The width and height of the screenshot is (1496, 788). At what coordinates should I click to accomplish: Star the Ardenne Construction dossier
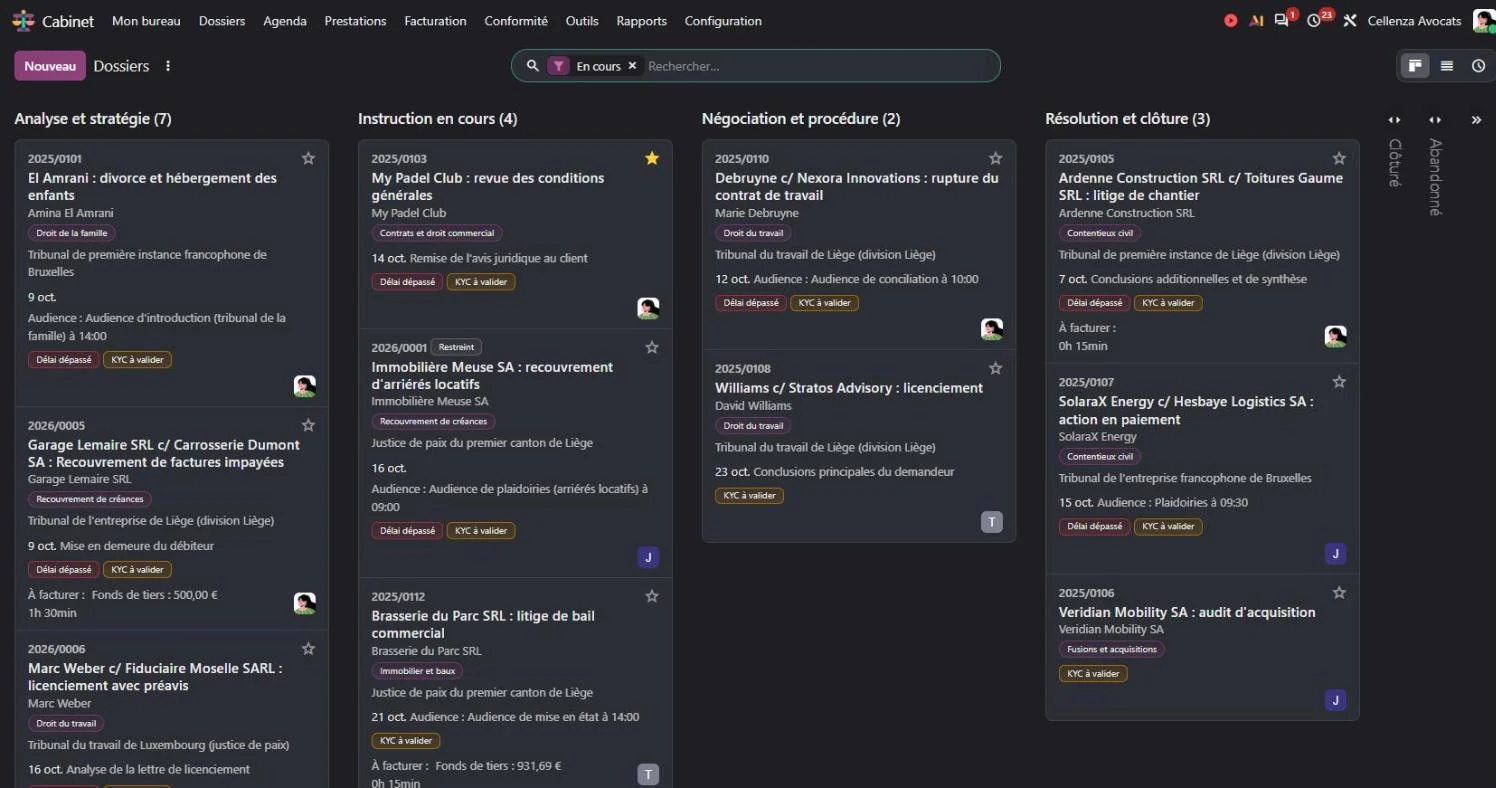1339,158
